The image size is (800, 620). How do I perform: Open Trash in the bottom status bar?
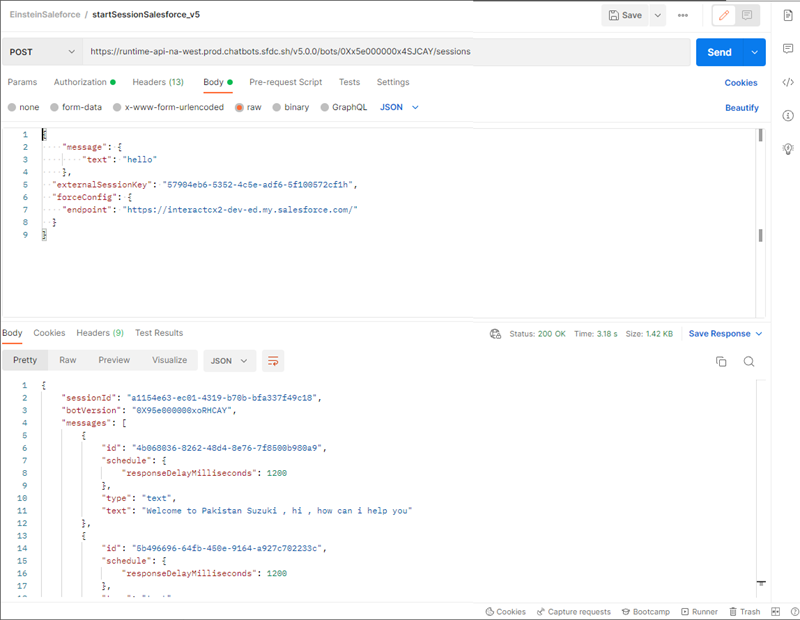[744, 611]
